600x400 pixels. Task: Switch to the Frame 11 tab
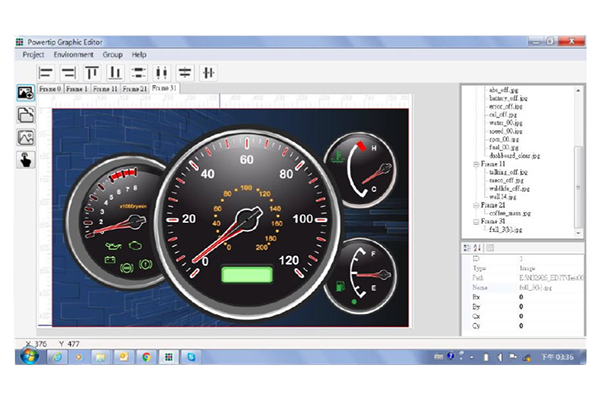point(105,89)
